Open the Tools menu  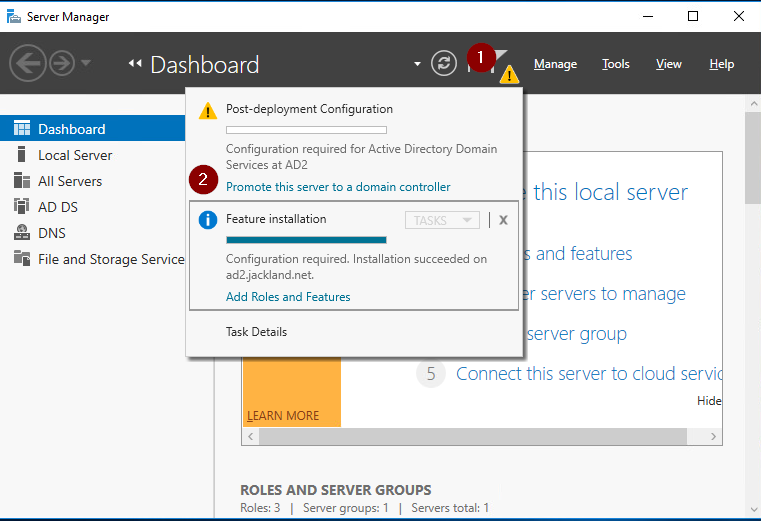(x=616, y=64)
